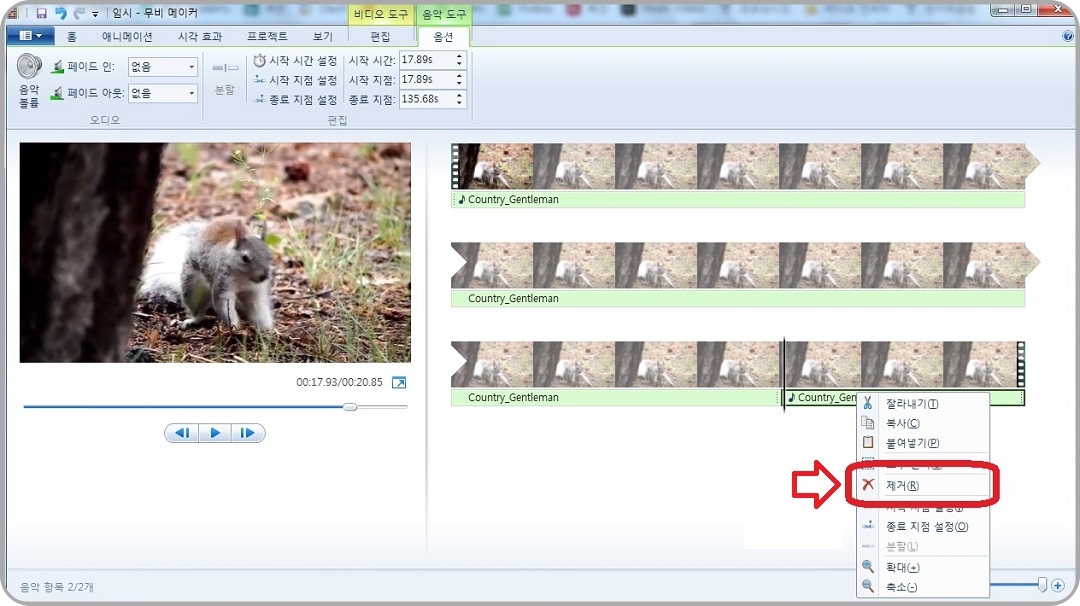Choose 종료 지점 설정(O) in the context menu
The width and height of the screenshot is (1080, 606).
pos(922,526)
